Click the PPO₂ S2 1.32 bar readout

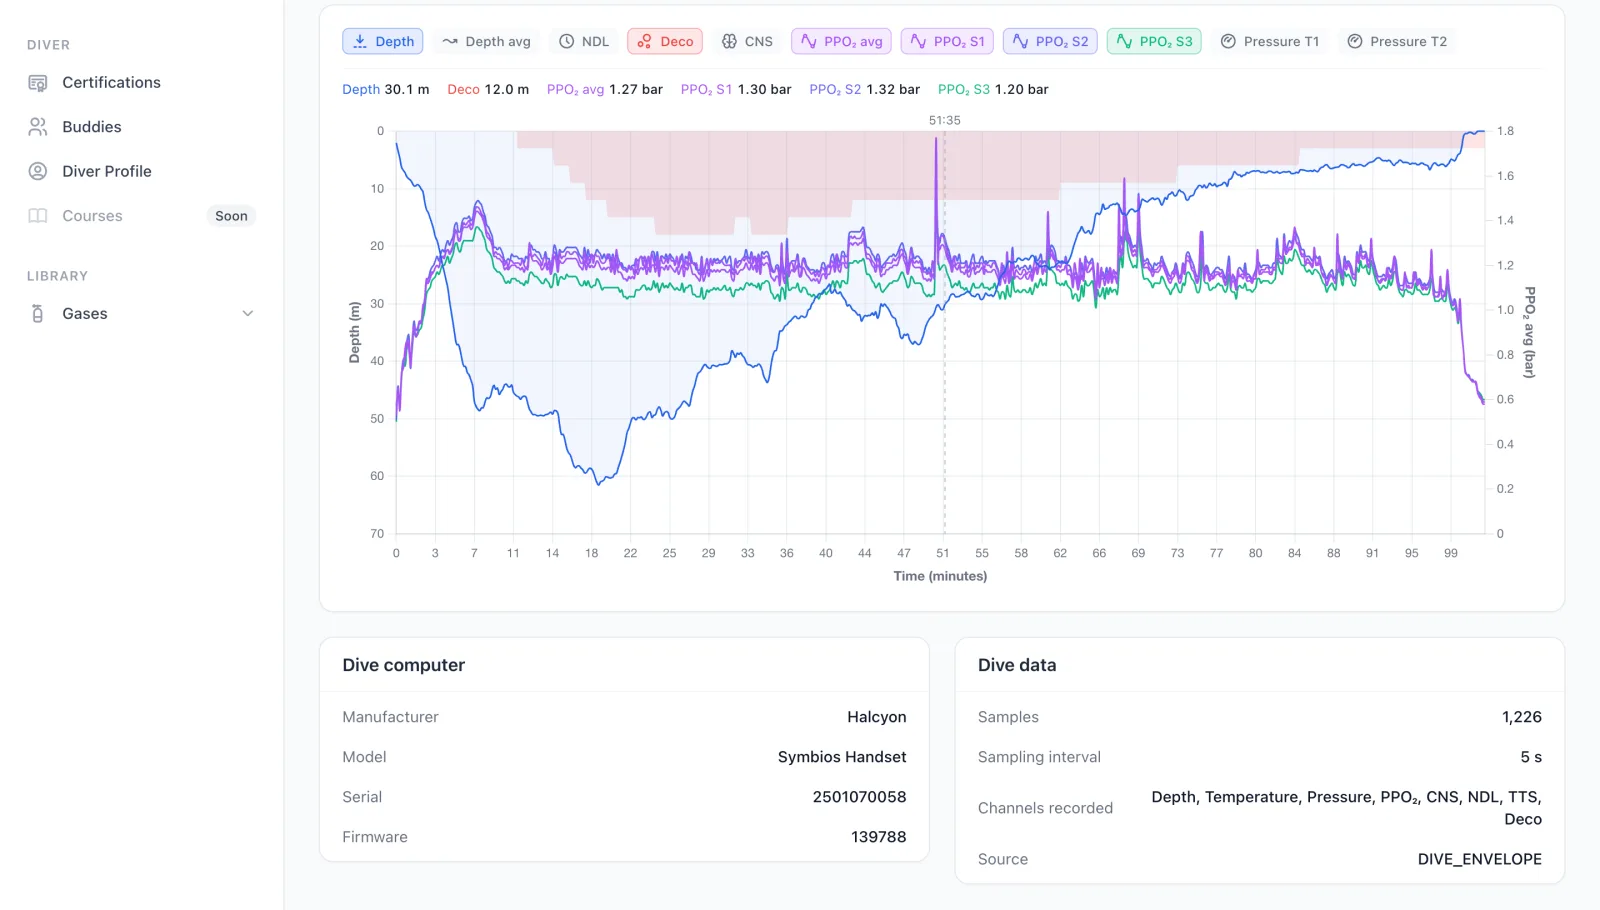pyautogui.click(x=865, y=89)
